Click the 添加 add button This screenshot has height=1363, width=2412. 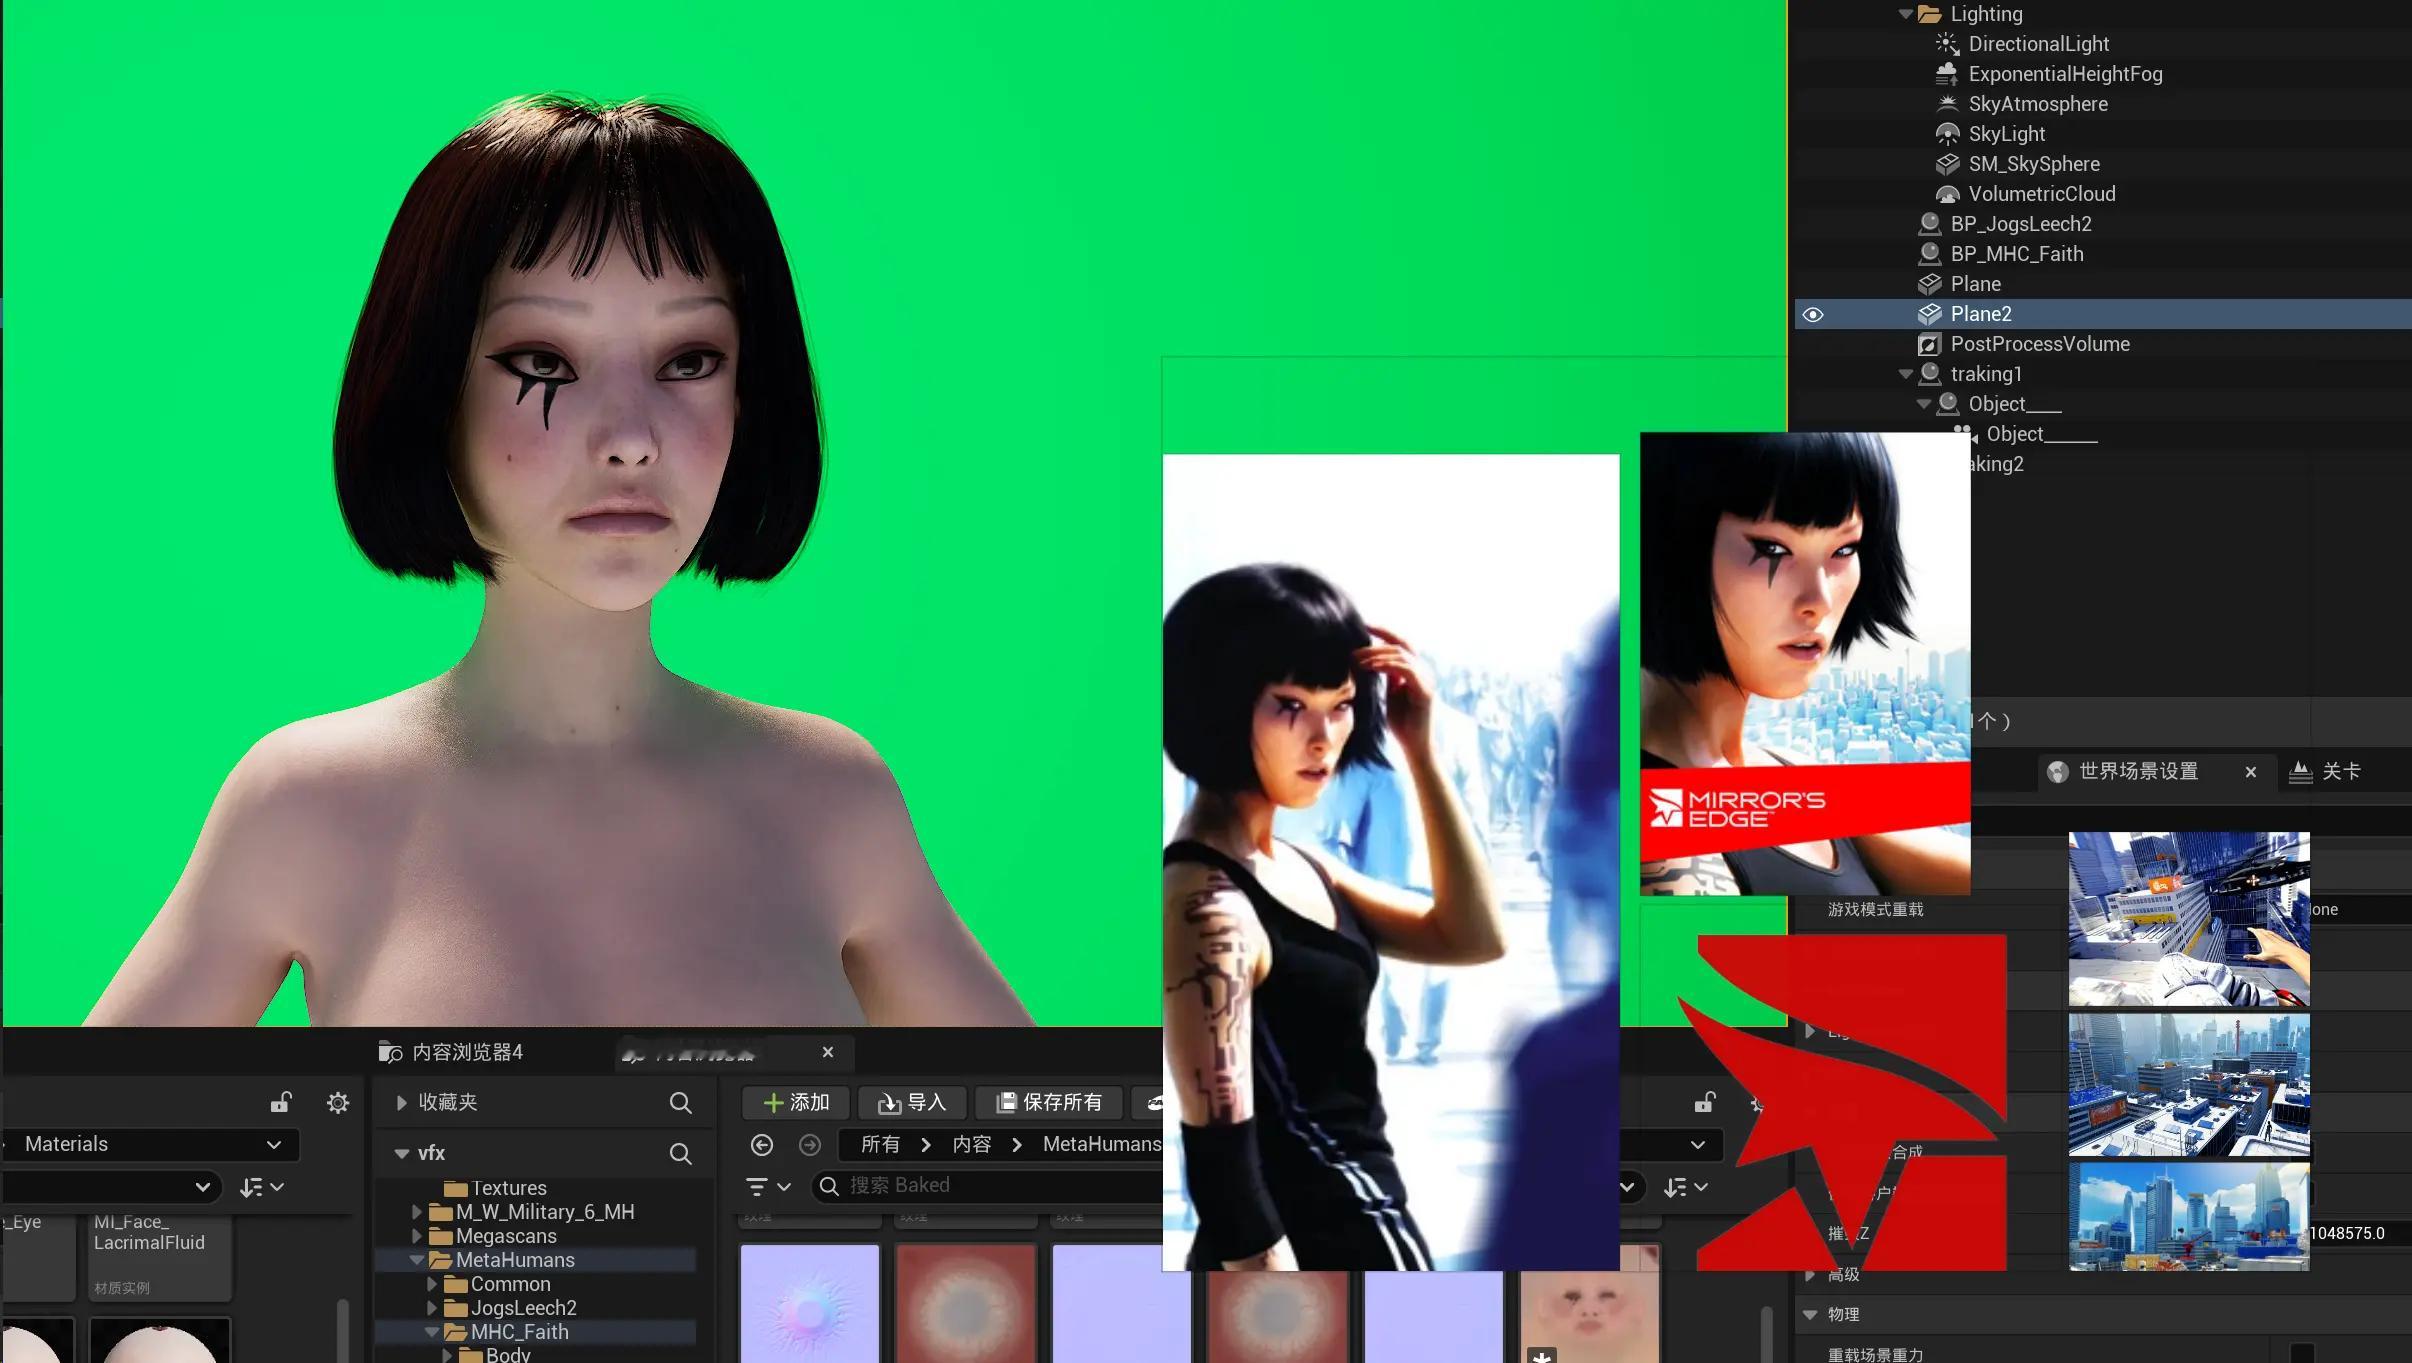click(796, 1102)
